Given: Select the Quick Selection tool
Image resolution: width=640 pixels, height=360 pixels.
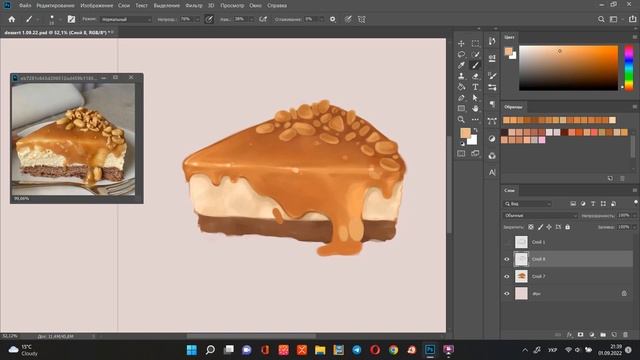Looking at the screenshot, I should tap(475, 54).
